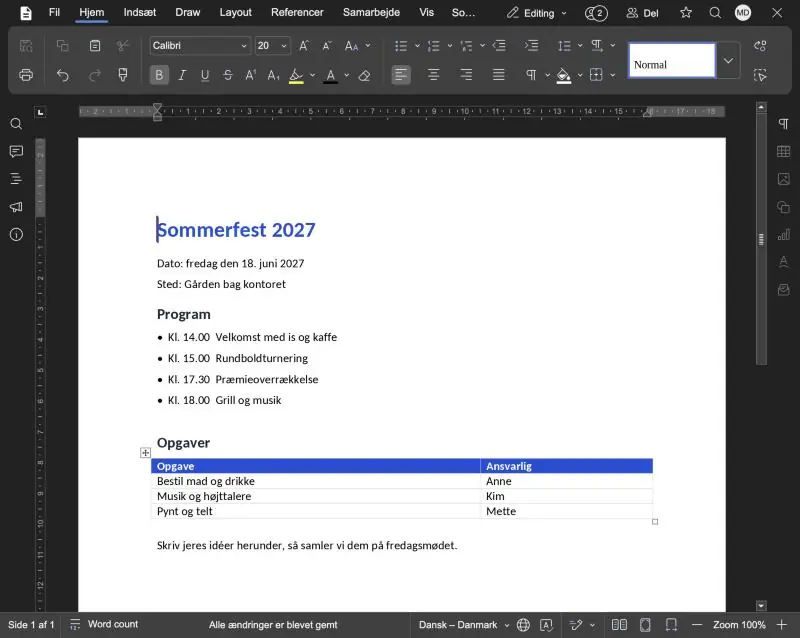Apply superscript formatting

click(251, 76)
